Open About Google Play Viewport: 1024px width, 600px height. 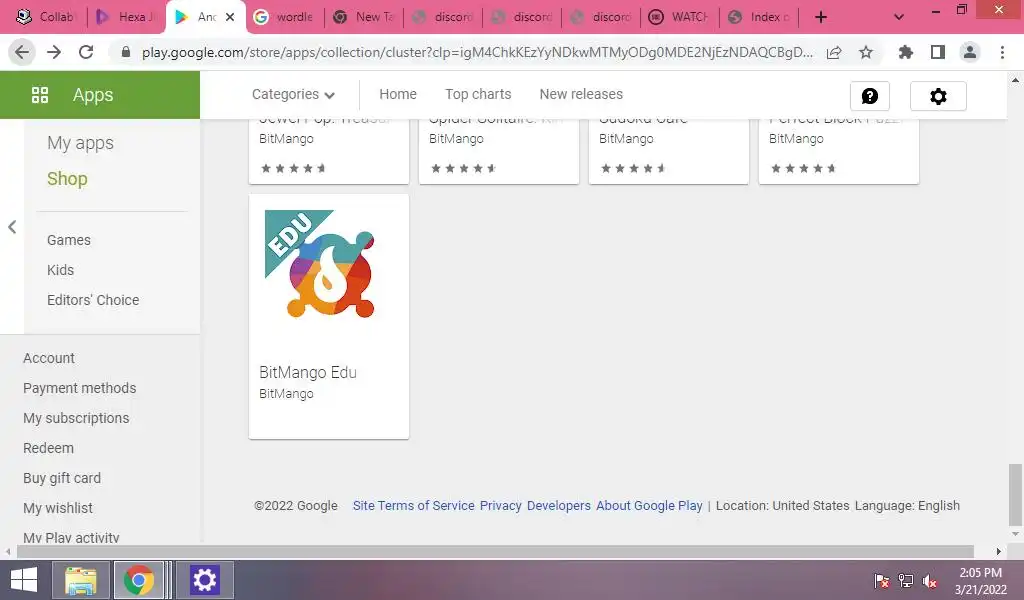649,505
